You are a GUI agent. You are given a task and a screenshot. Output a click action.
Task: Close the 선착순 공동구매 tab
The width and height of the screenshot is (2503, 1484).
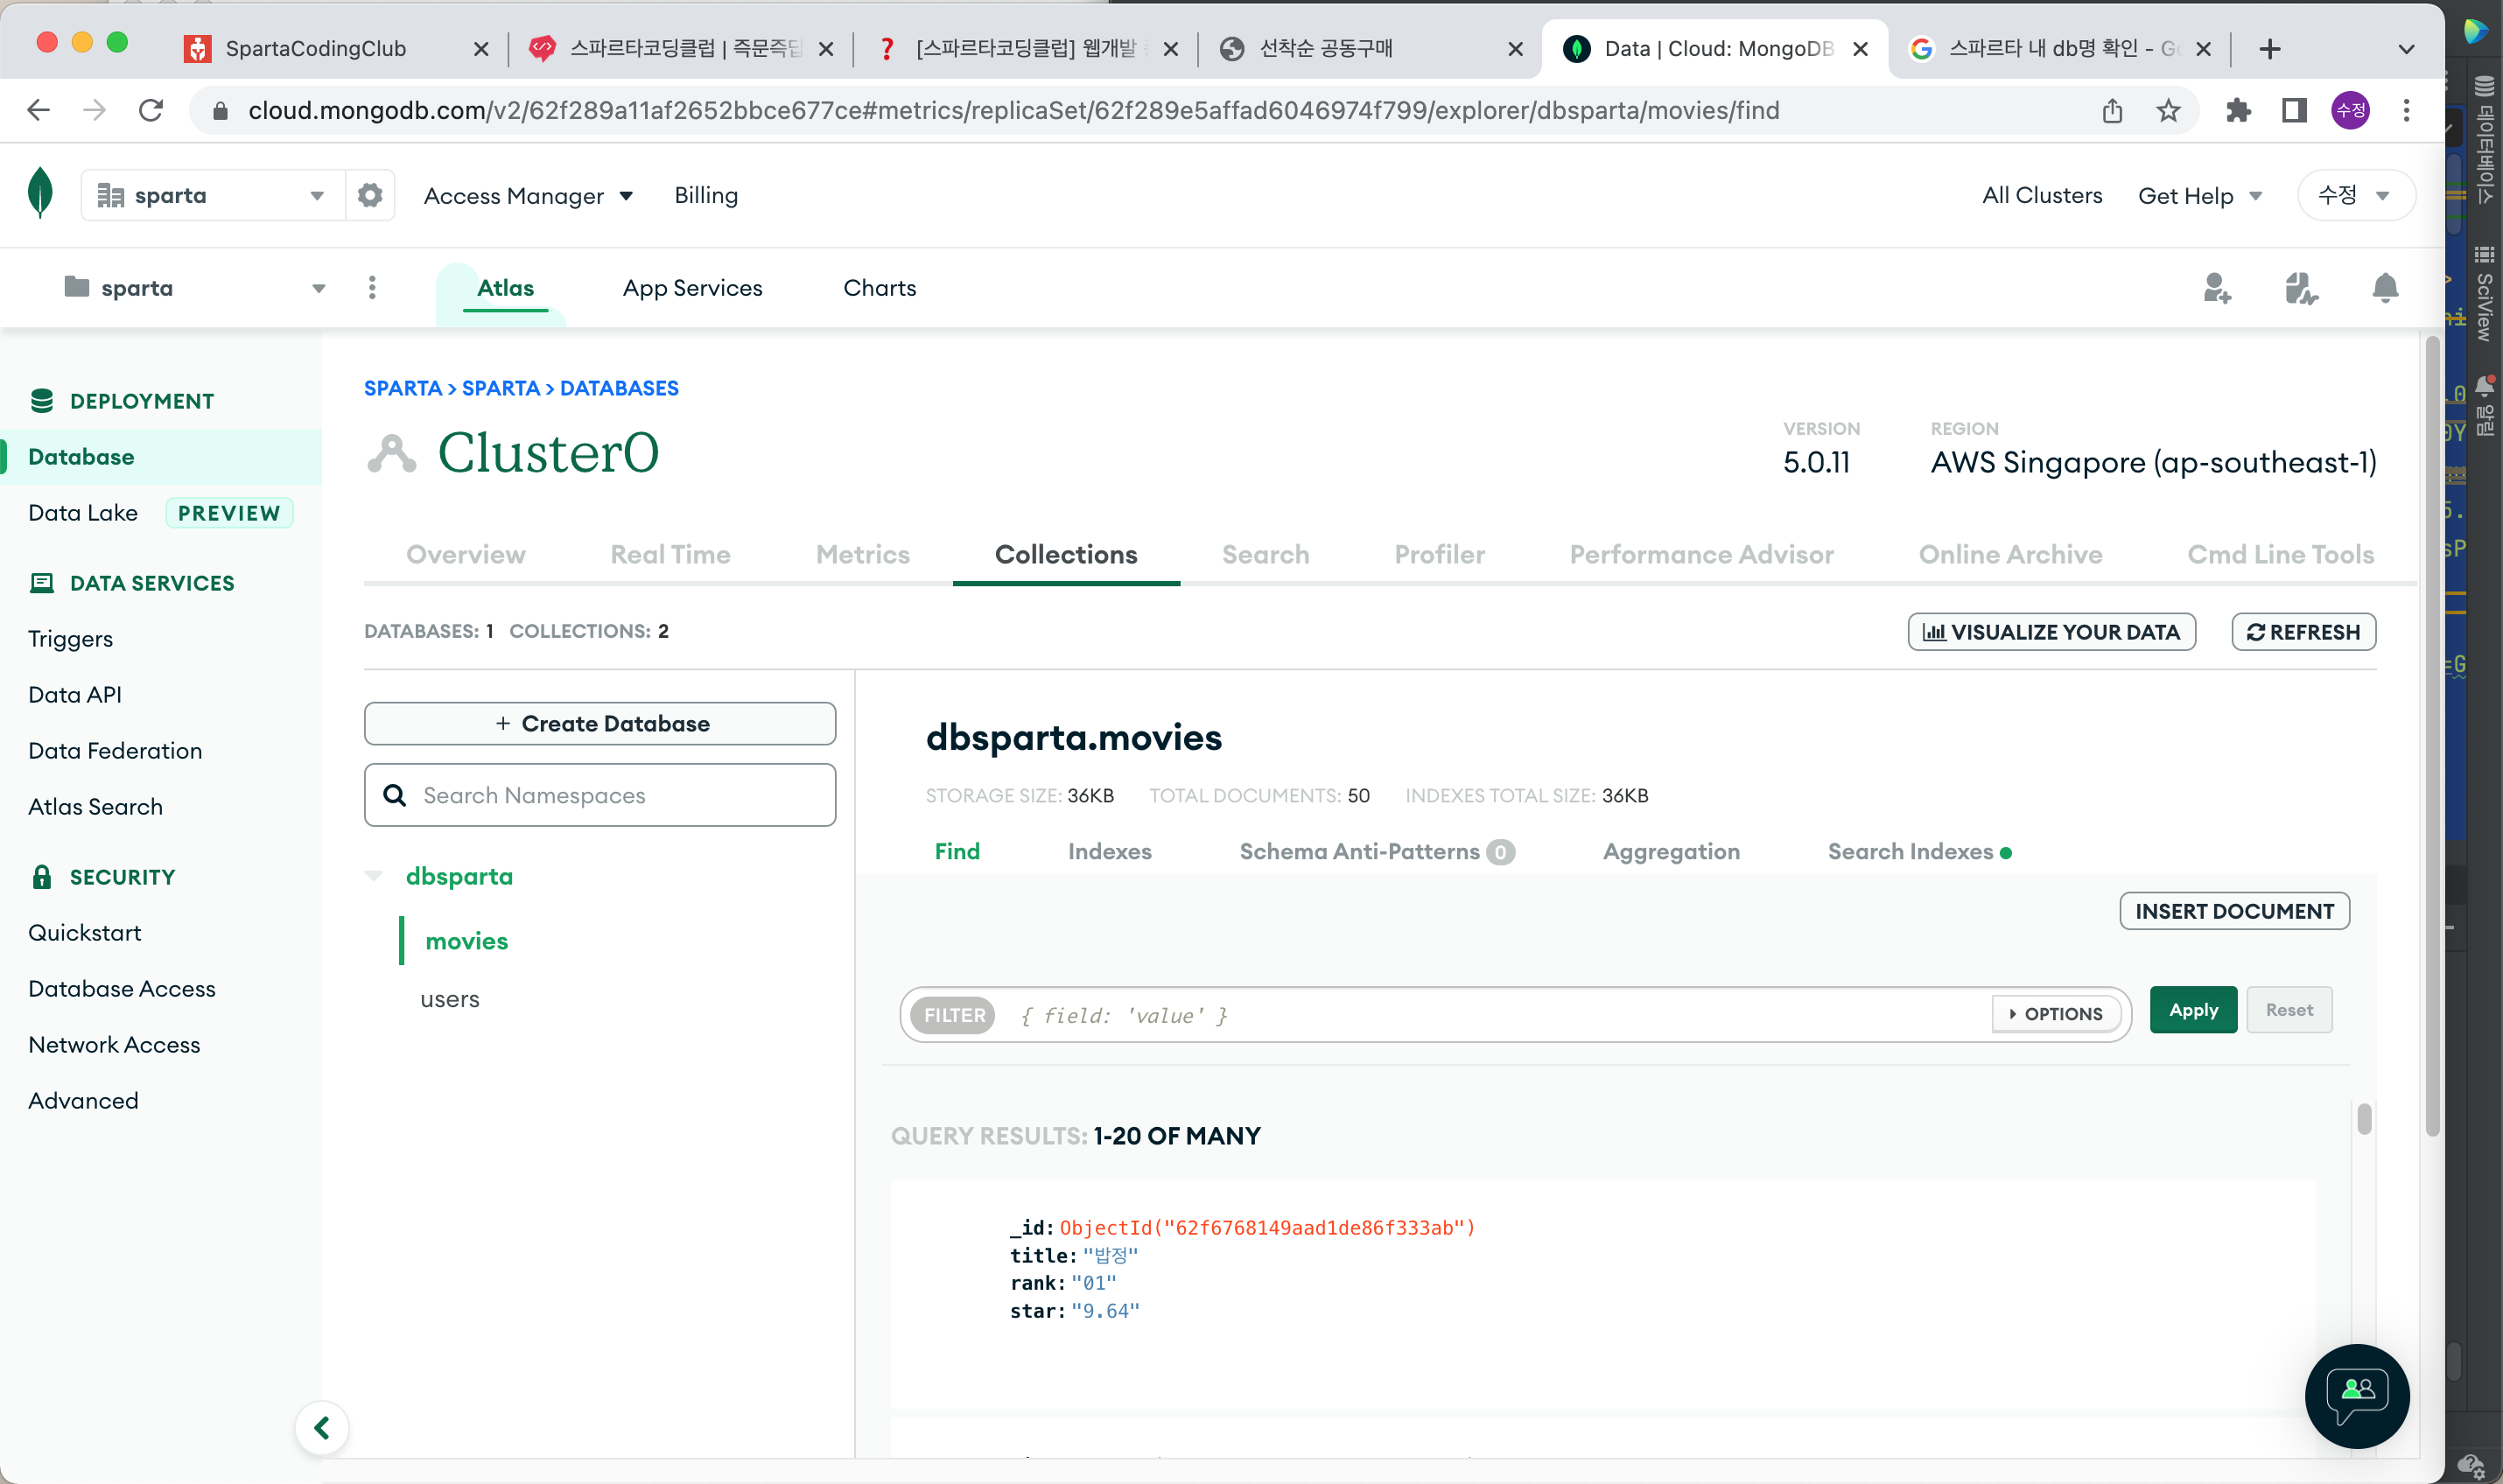point(1516,49)
